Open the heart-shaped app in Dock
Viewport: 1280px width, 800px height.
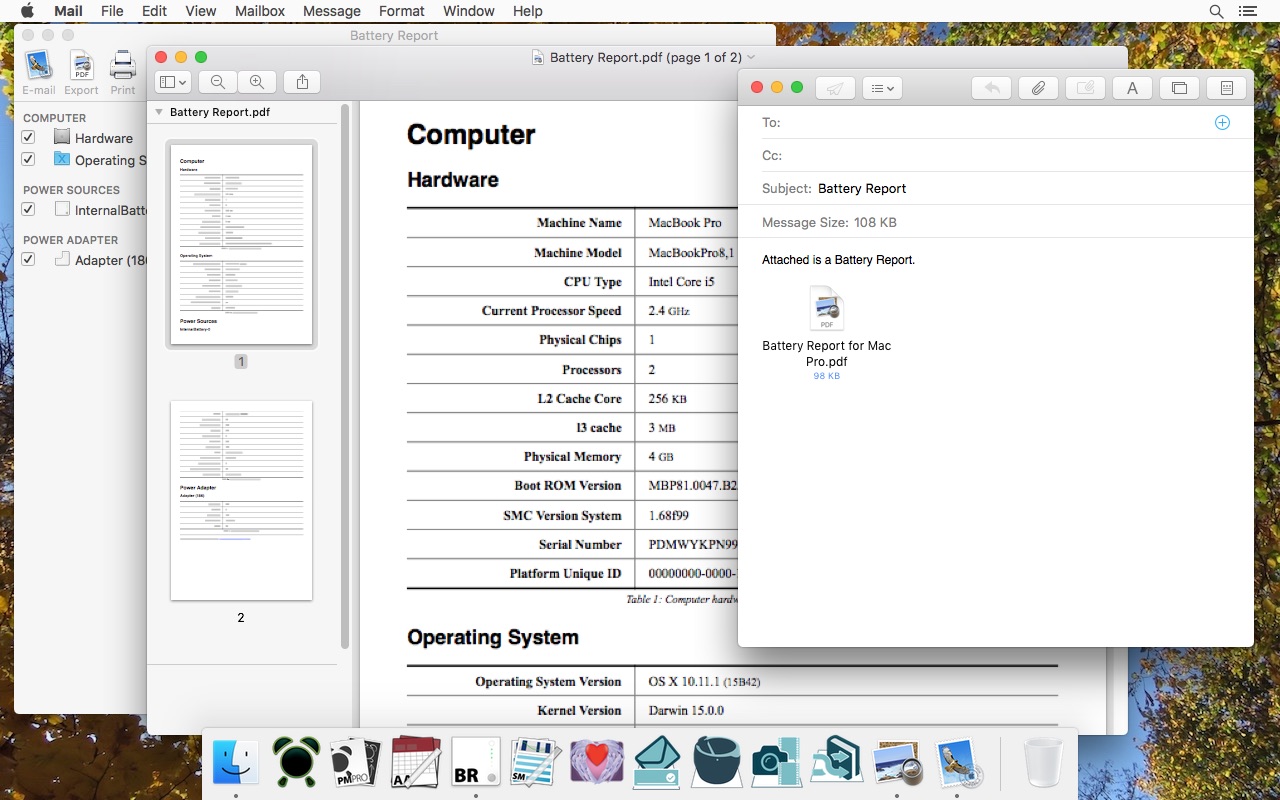pos(596,763)
